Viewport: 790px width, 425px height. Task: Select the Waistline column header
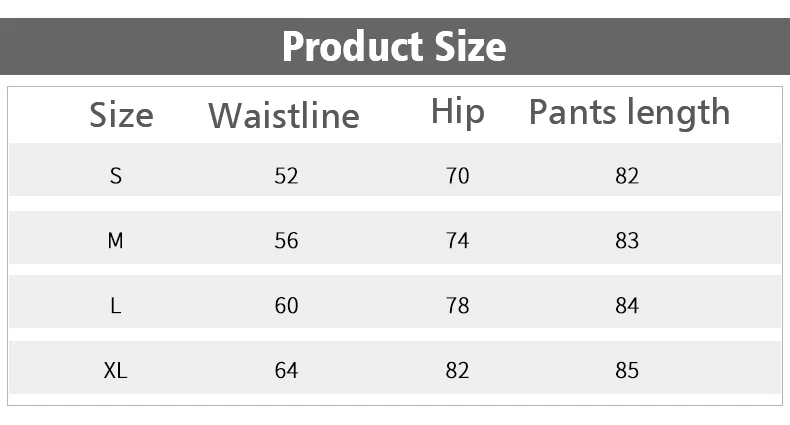click(284, 116)
